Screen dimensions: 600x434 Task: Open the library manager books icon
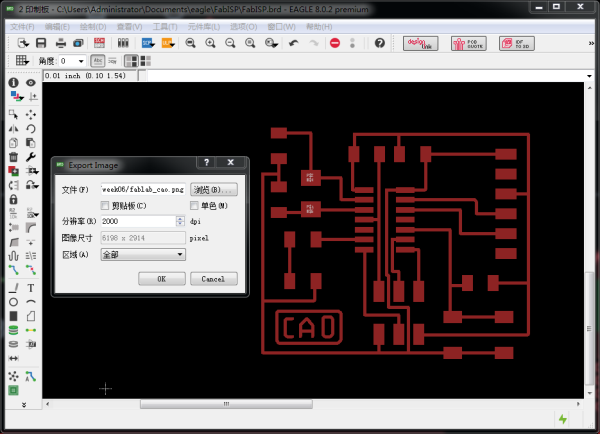point(123,43)
